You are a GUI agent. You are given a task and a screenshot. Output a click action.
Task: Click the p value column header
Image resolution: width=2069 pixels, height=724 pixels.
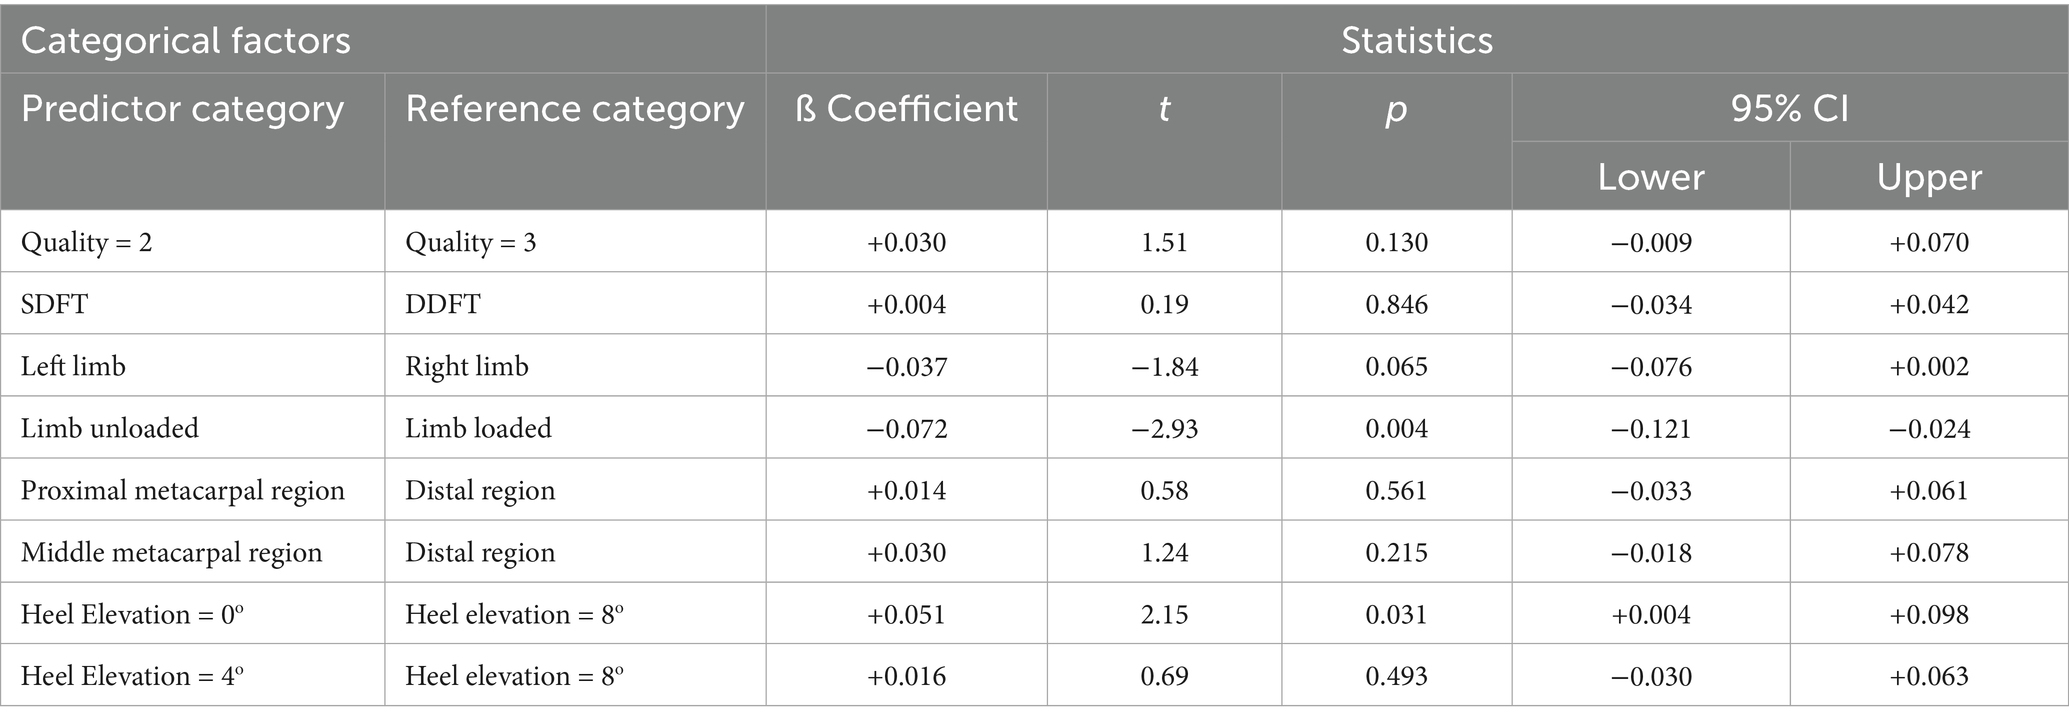[x=1396, y=109]
